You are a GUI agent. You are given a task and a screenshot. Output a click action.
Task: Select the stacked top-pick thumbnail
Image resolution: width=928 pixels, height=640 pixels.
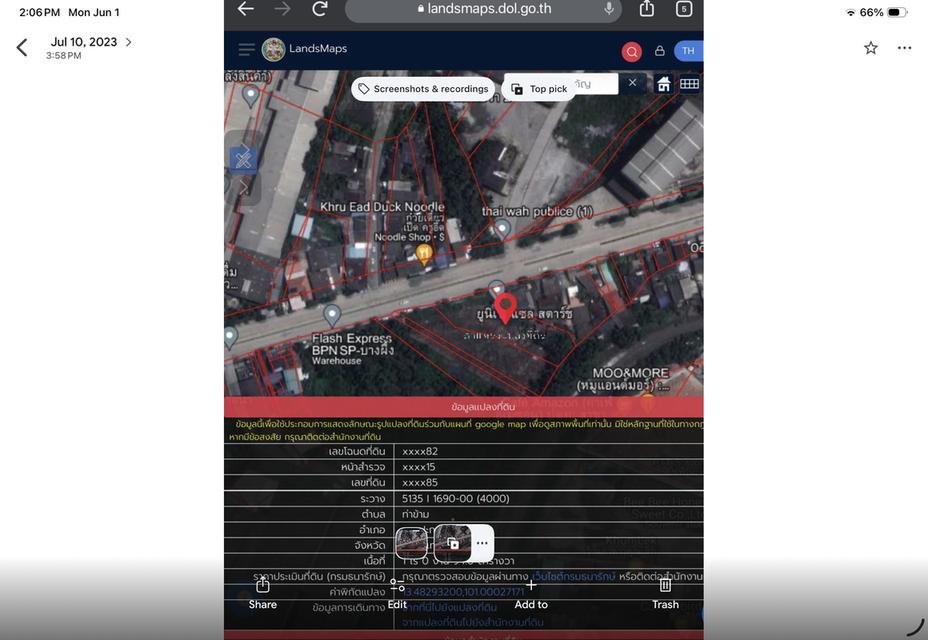tap(453, 543)
